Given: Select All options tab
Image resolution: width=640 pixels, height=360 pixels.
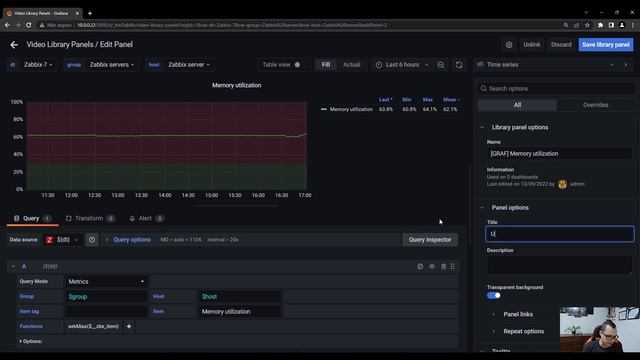Looking at the screenshot, I should 517,105.
